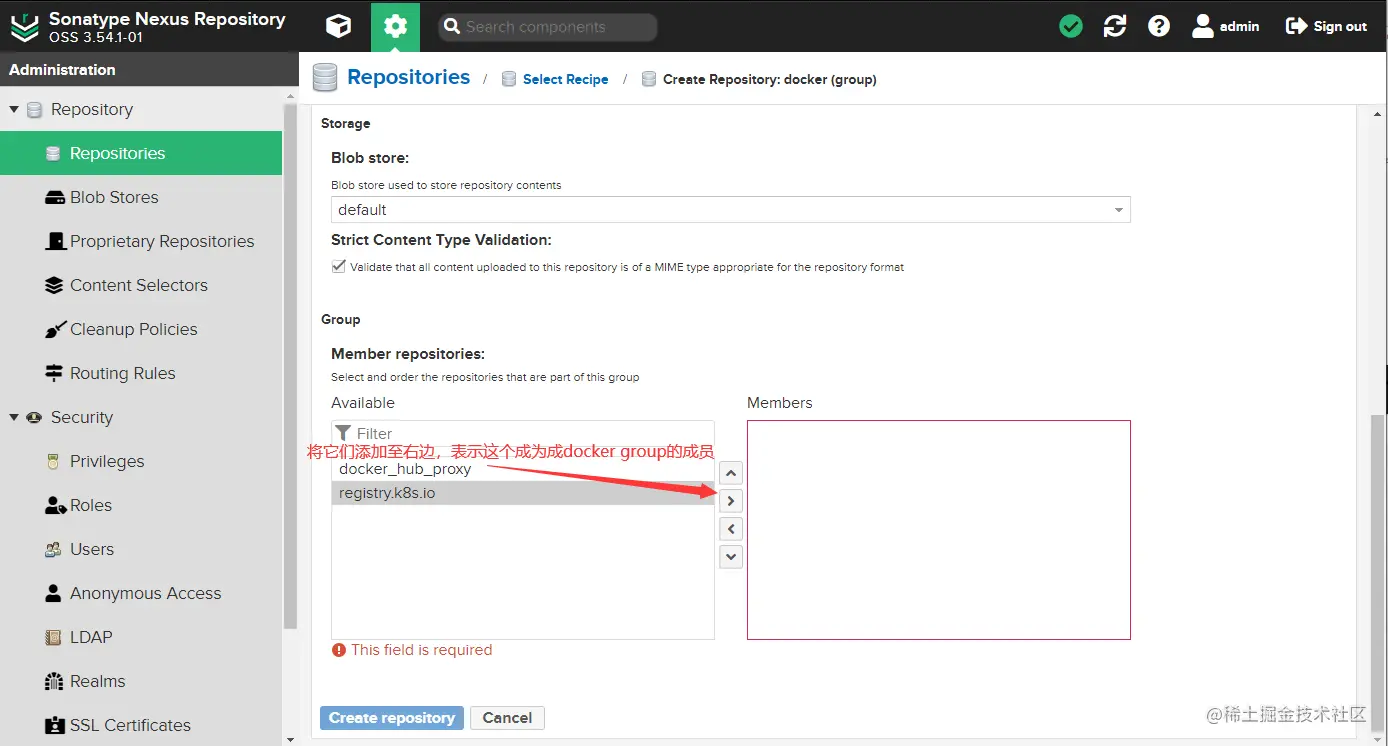The image size is (1388, 746).
Task: Click the green system status check icon
Action: 1071,27
